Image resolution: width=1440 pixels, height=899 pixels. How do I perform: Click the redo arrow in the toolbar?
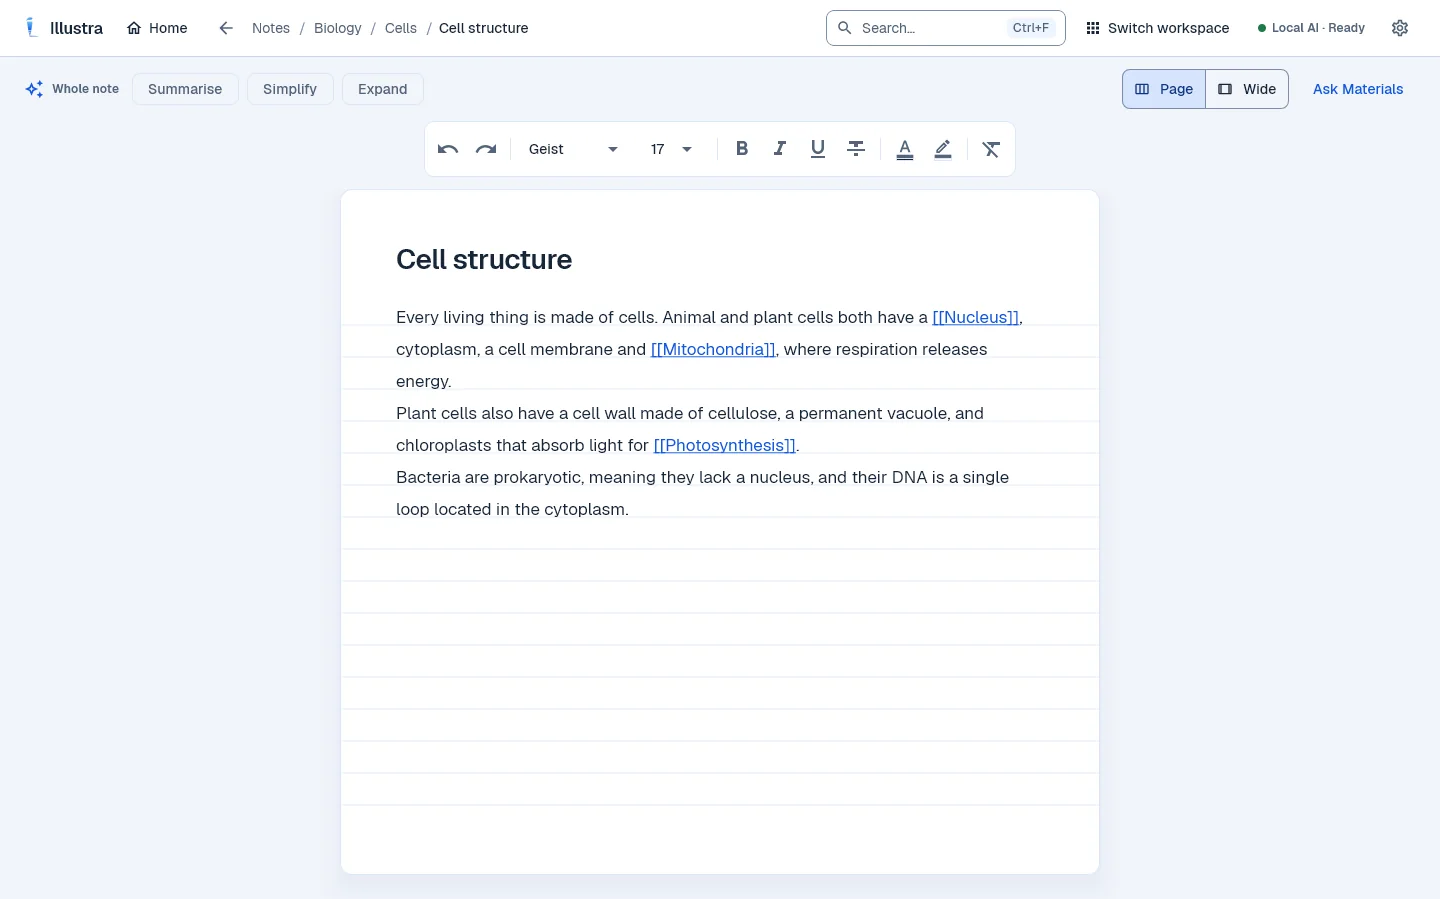coord(486,149)
